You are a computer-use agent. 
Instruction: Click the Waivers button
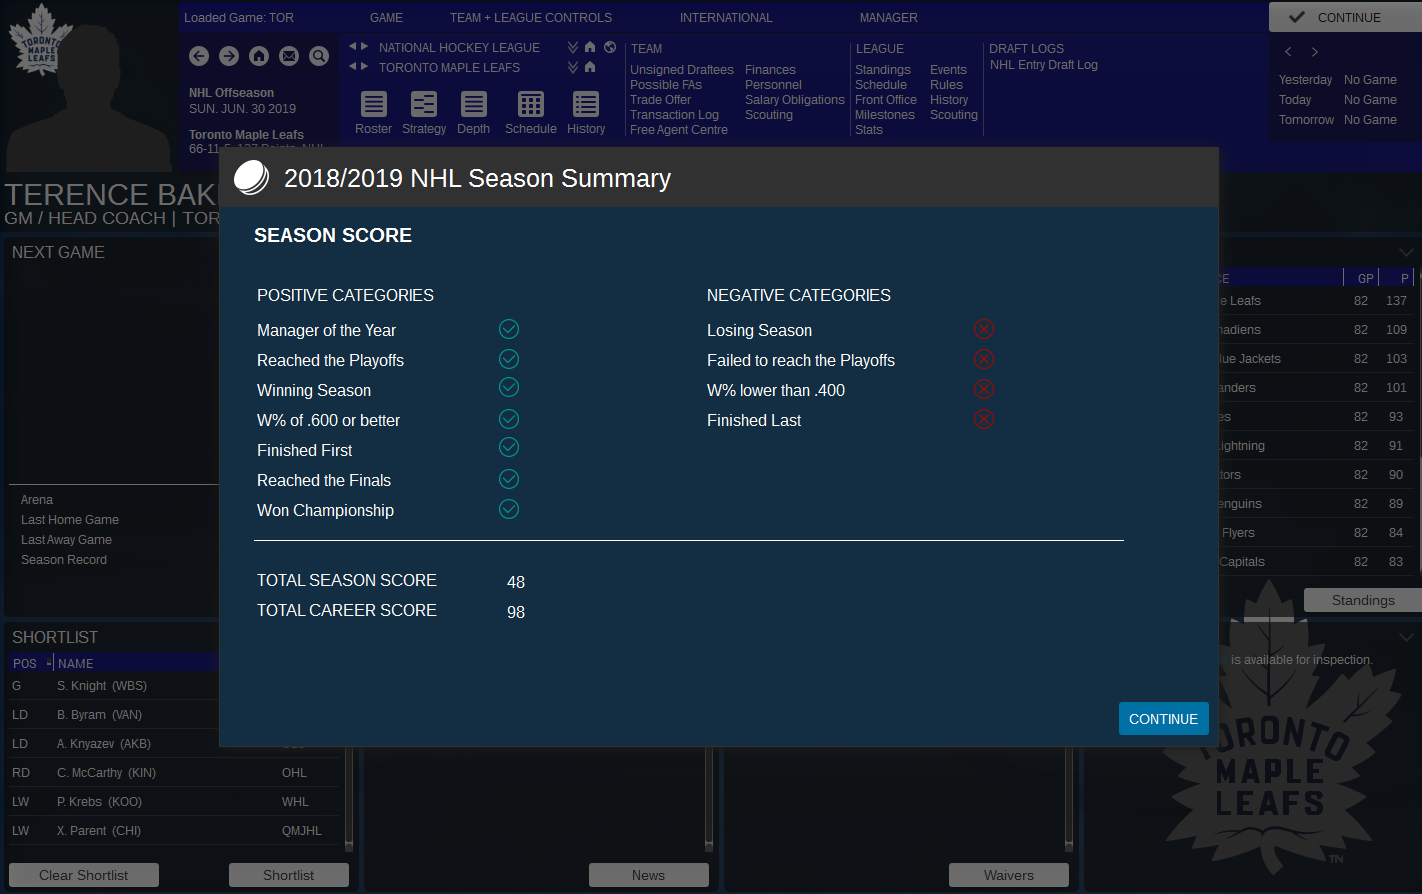[x=1009, y=875]
